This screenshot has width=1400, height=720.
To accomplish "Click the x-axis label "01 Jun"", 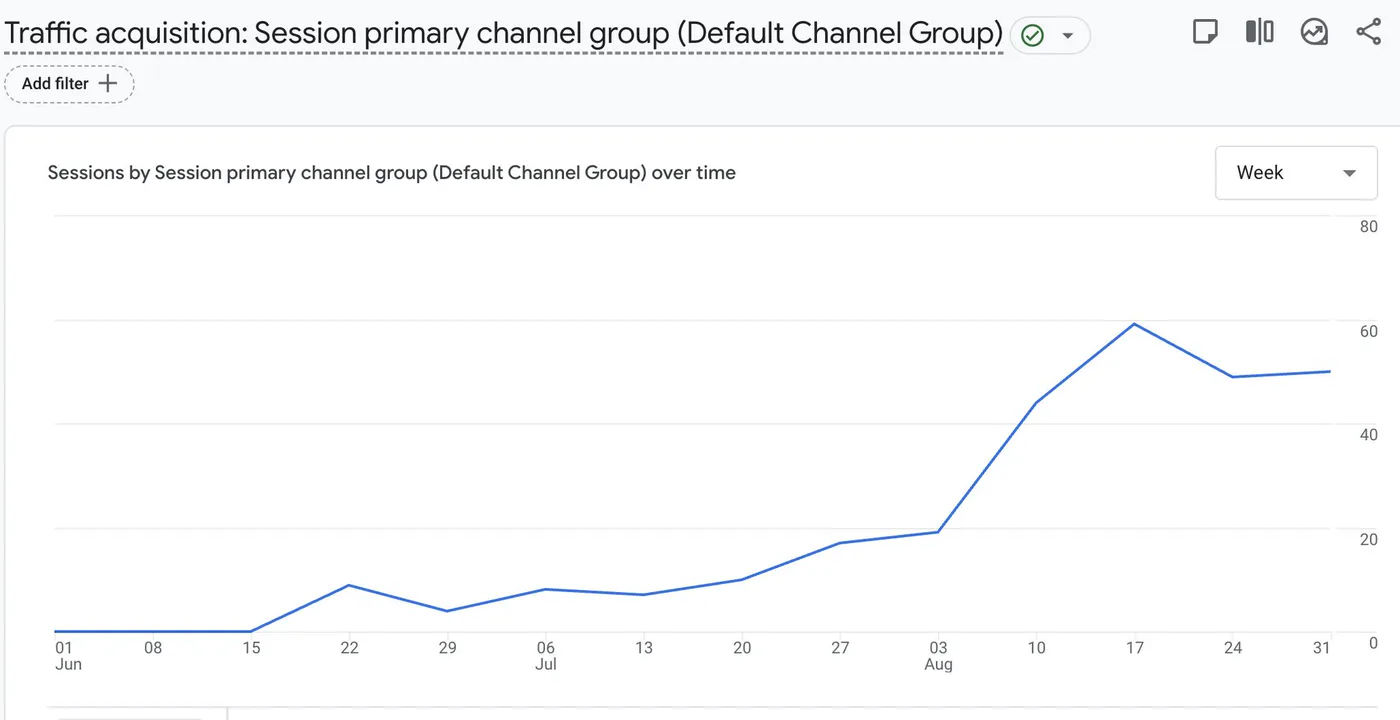I will pyautogui.click(x=66, y=655).
